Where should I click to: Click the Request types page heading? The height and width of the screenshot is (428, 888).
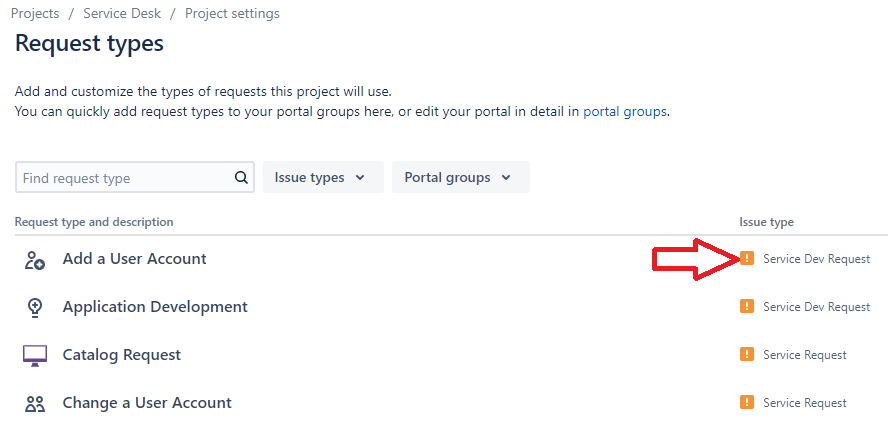(x=89, y=44)
